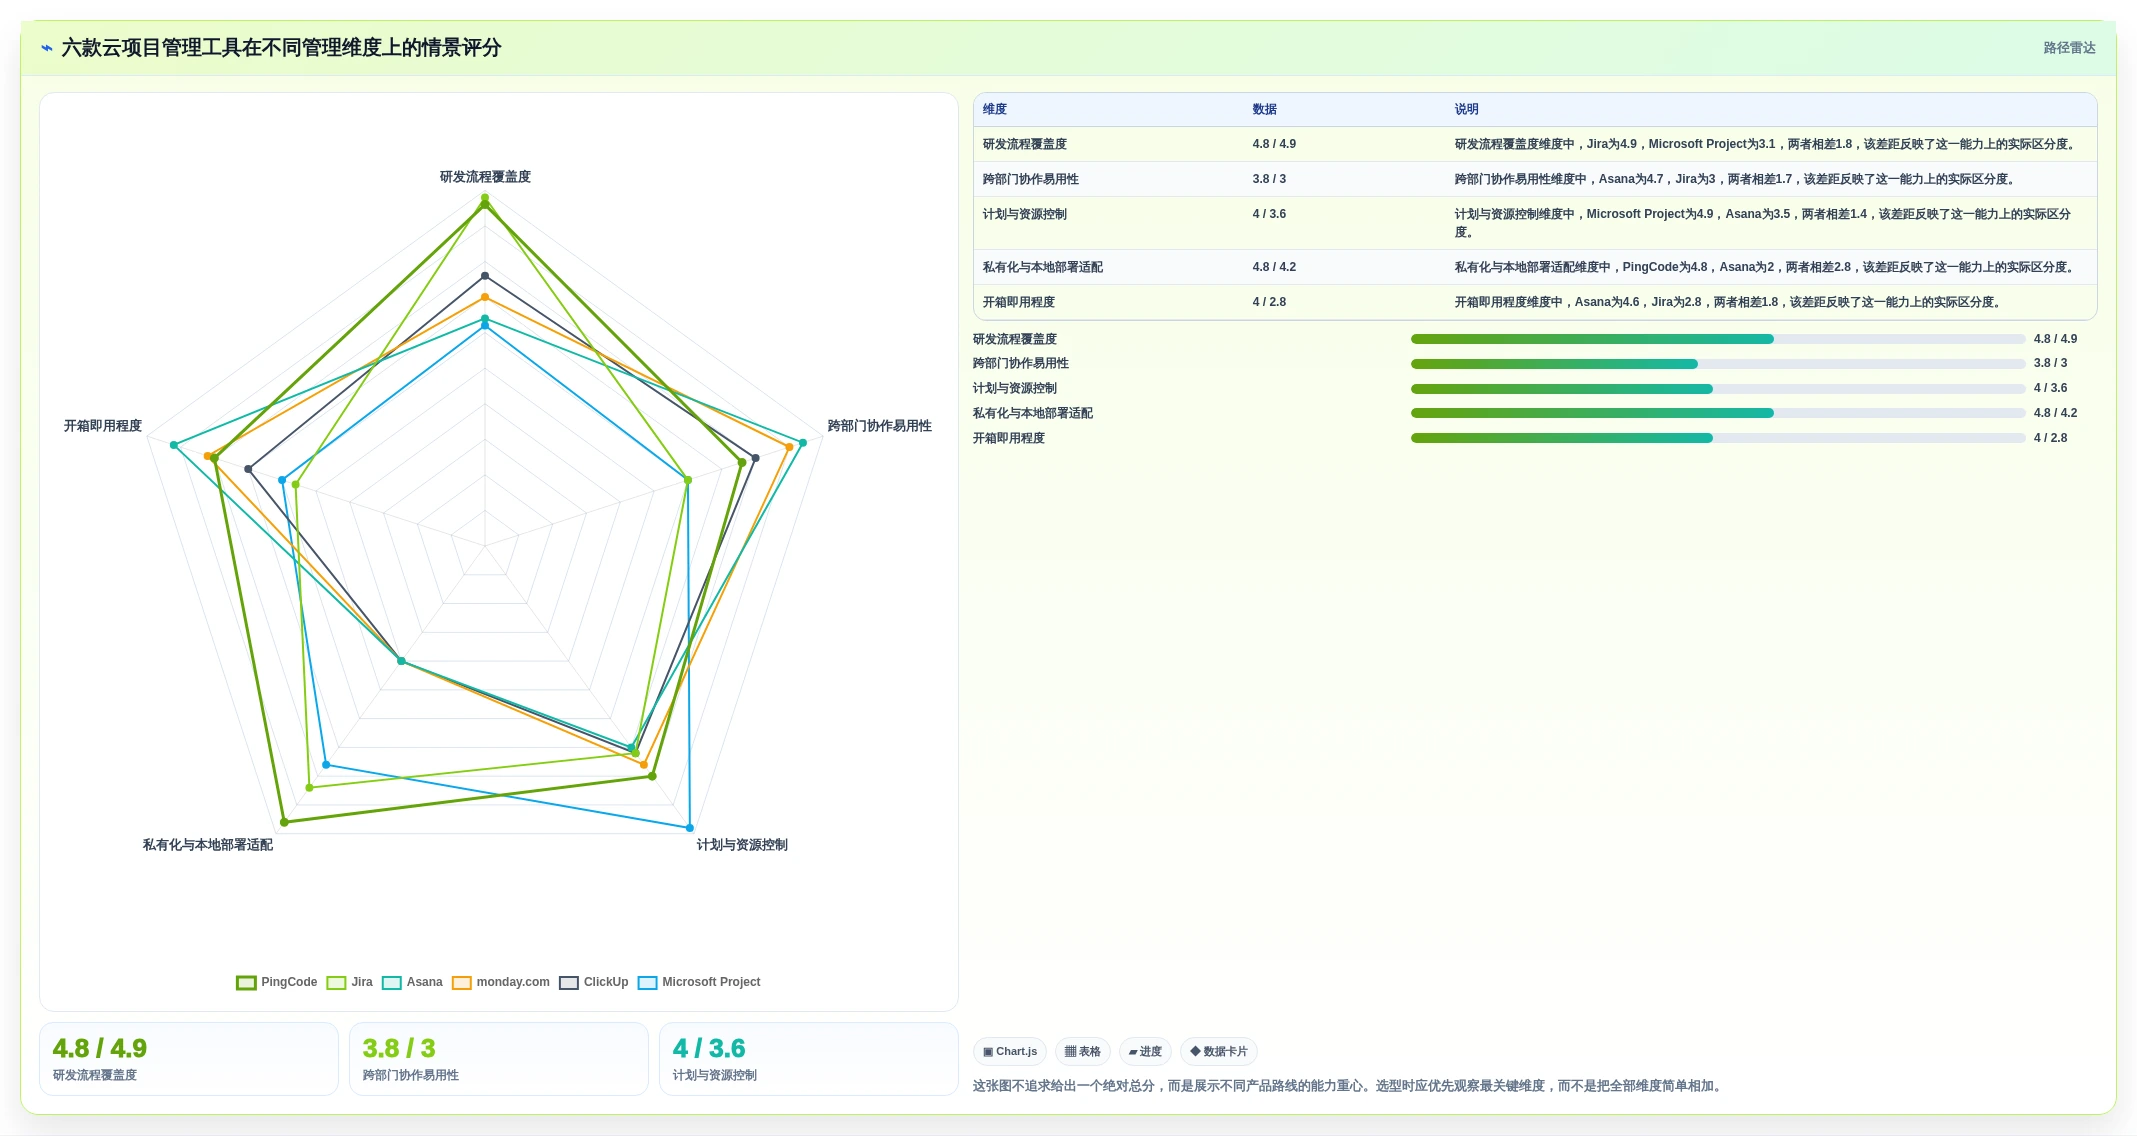Click the 数据卡片 tag
2137x1136 pixels.
(x=1219, y=1052)
